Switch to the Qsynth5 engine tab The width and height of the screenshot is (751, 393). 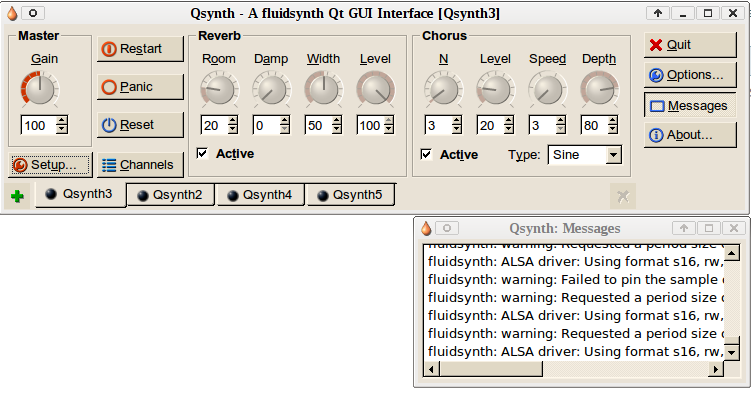pos(351,195)
